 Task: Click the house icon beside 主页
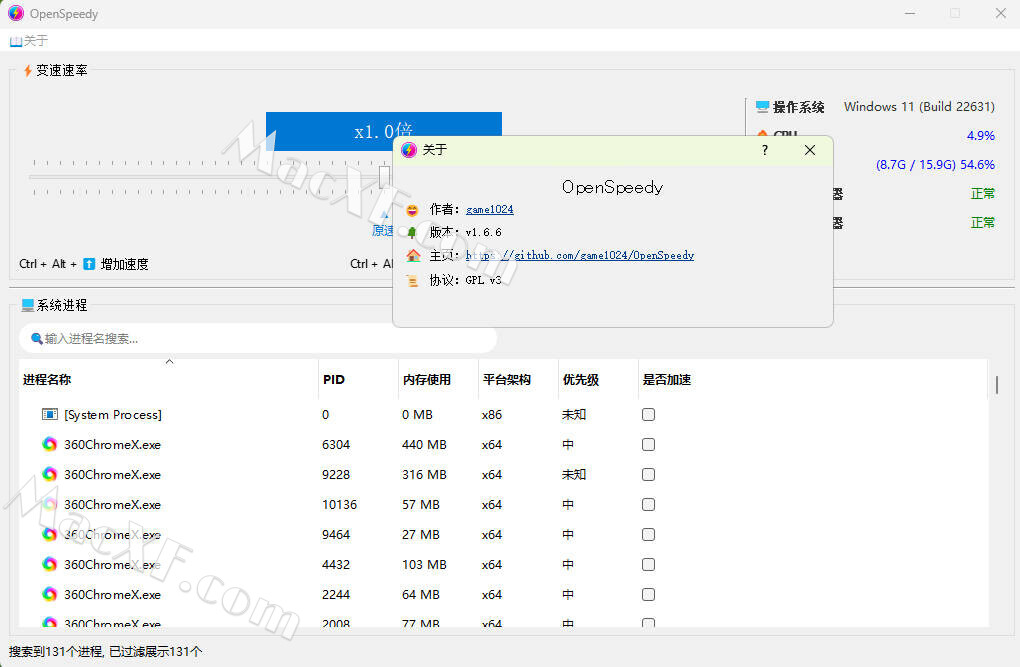(x=413, y=255)
